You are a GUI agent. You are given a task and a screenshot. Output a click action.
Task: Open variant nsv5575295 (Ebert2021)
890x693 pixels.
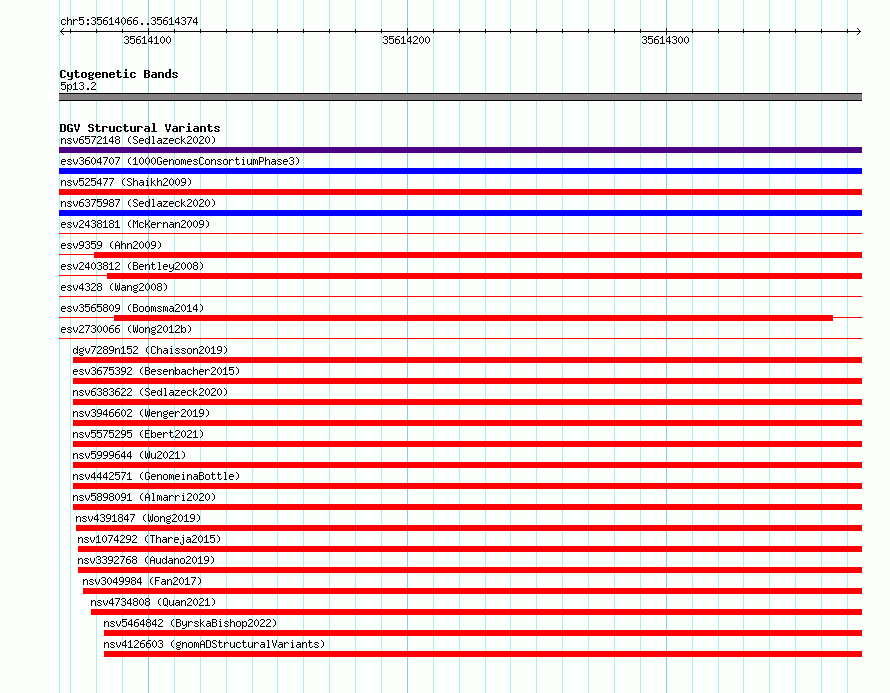pos(138,434)
